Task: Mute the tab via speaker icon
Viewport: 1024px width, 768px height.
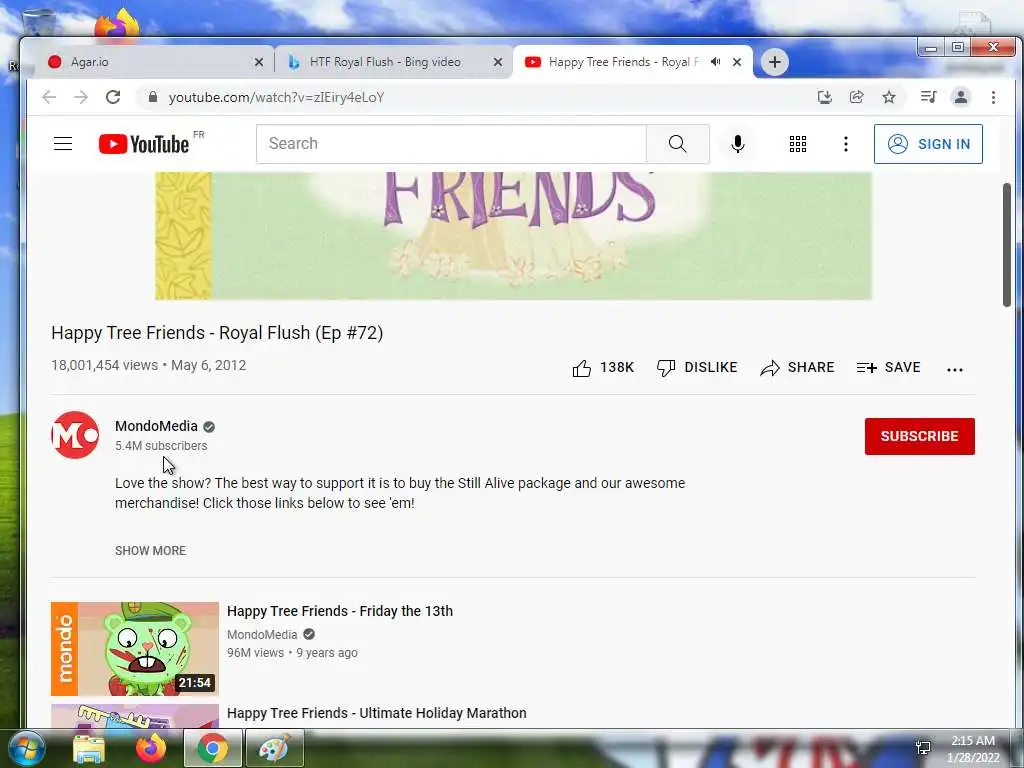Action: [x=716, y=62]
